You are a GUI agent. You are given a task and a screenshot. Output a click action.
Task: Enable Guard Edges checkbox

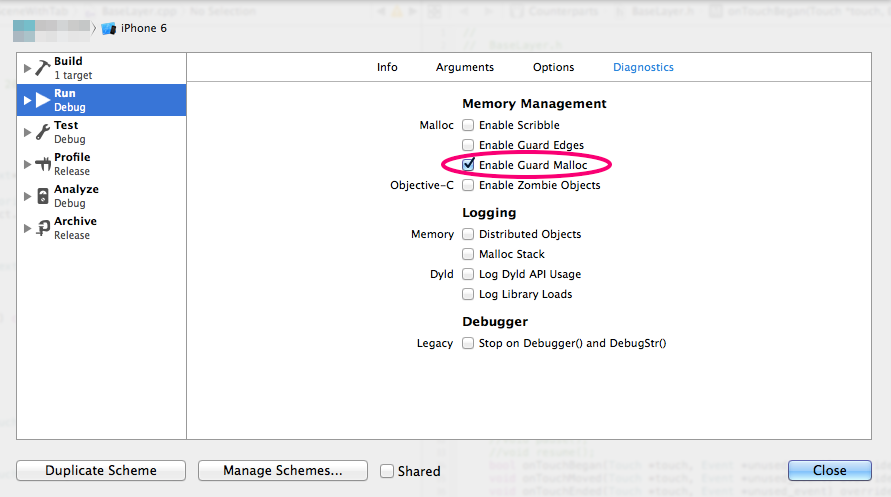tap(468, 145)
